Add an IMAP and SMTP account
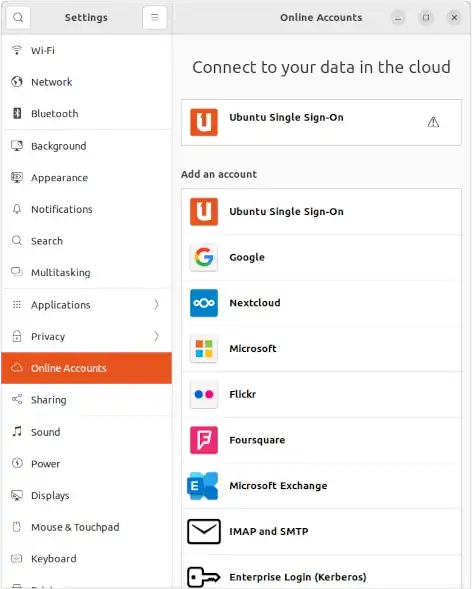 pos(321,531)
